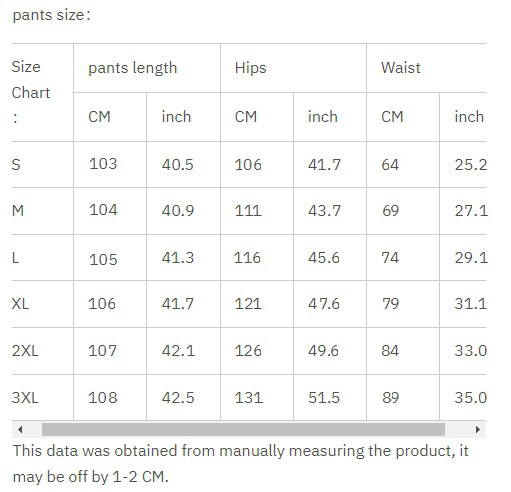The image size is (511, 492).
Task: Click the 33.0 waist inch cell
Action: click(x=463, y=351)
